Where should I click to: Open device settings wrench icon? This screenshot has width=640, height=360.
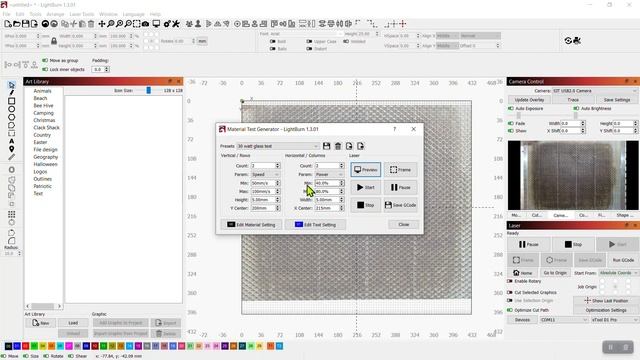pos(176,24)
